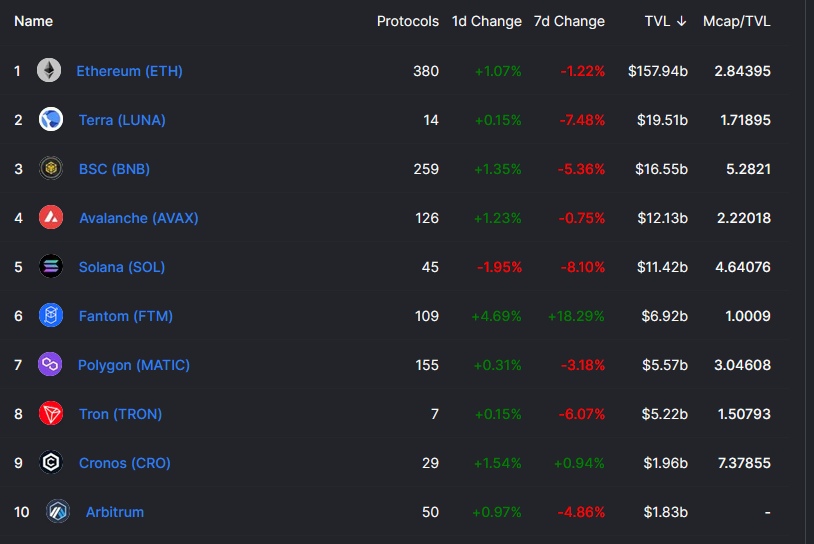
Task: Click the Fantom logo icon
Action: (x=51, y=316)
